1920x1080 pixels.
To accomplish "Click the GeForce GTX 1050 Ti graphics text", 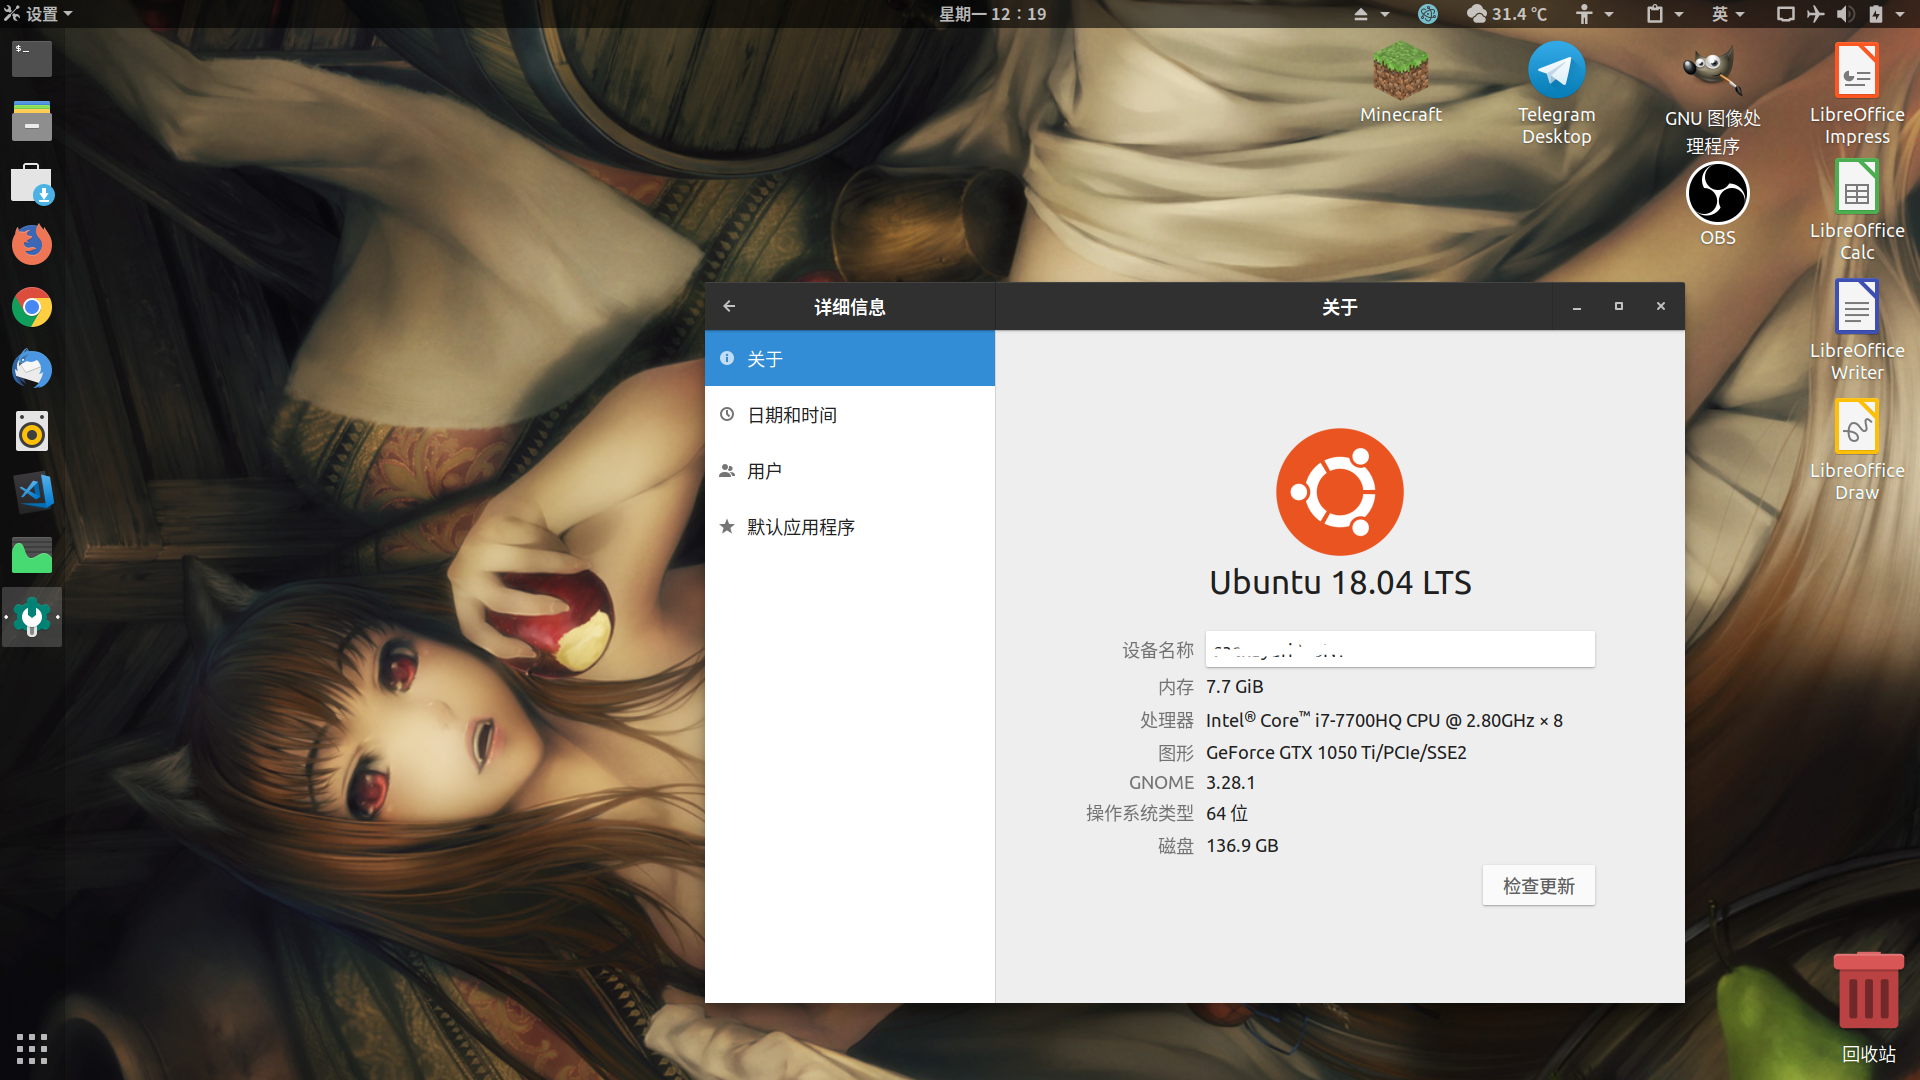I will tap(1336, 752).
